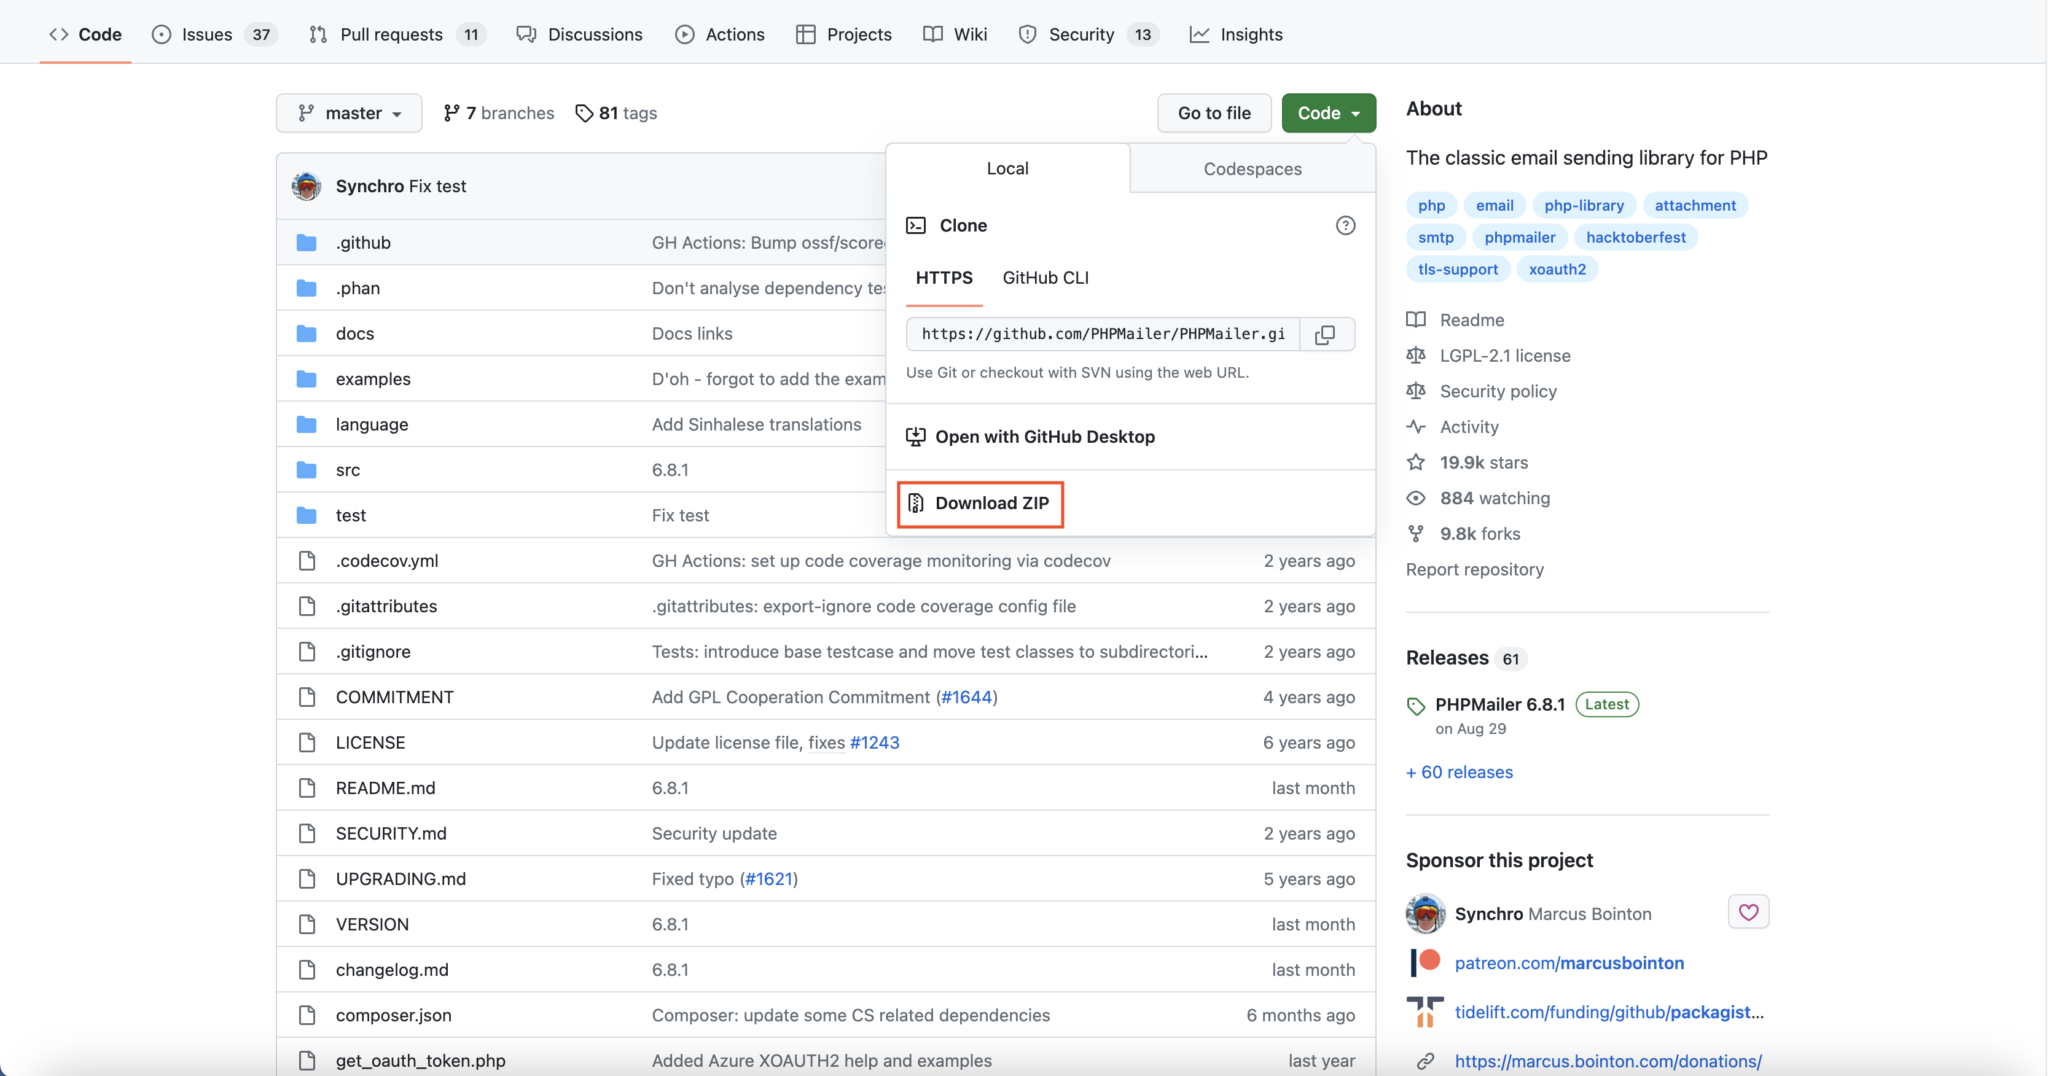Click the heart icon to sponsor Synchro
Viewport: 2048px width, 1076px height.
pos(1748,911)
